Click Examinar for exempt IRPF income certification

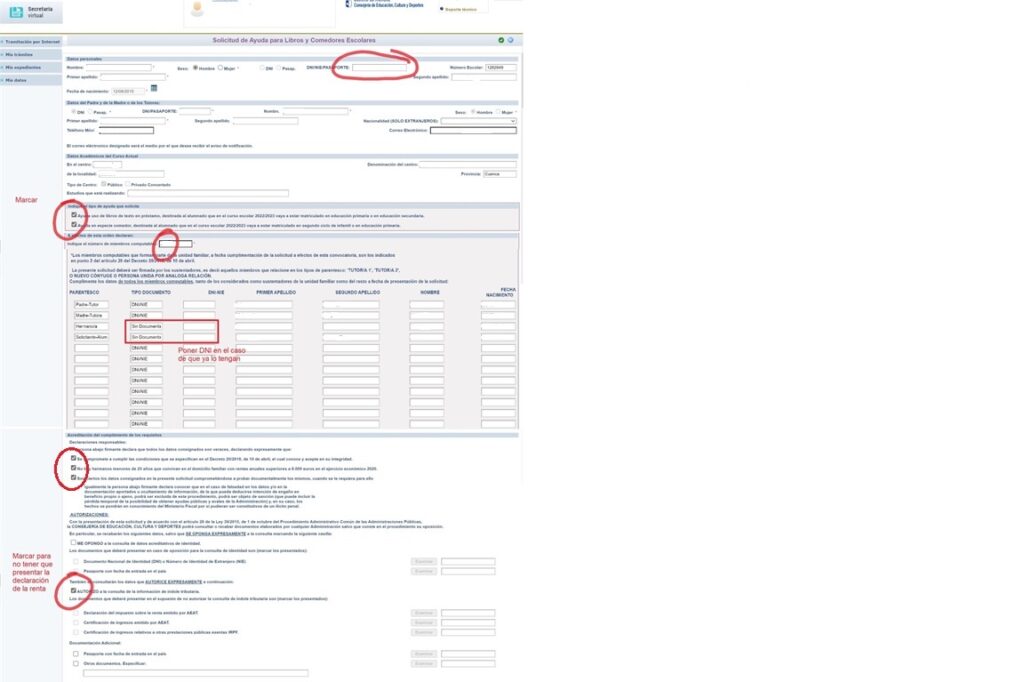pyautogui.click(x=424, y=632)
